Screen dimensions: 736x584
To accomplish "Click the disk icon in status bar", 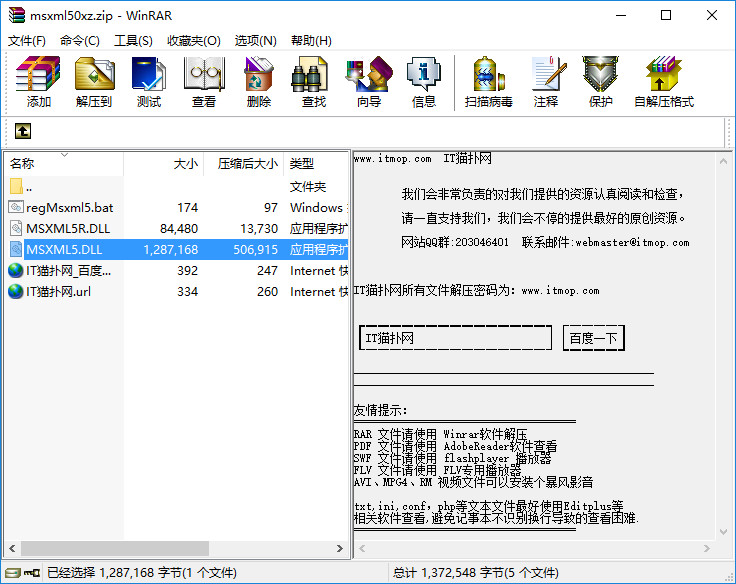I will (x=13, y=573).
